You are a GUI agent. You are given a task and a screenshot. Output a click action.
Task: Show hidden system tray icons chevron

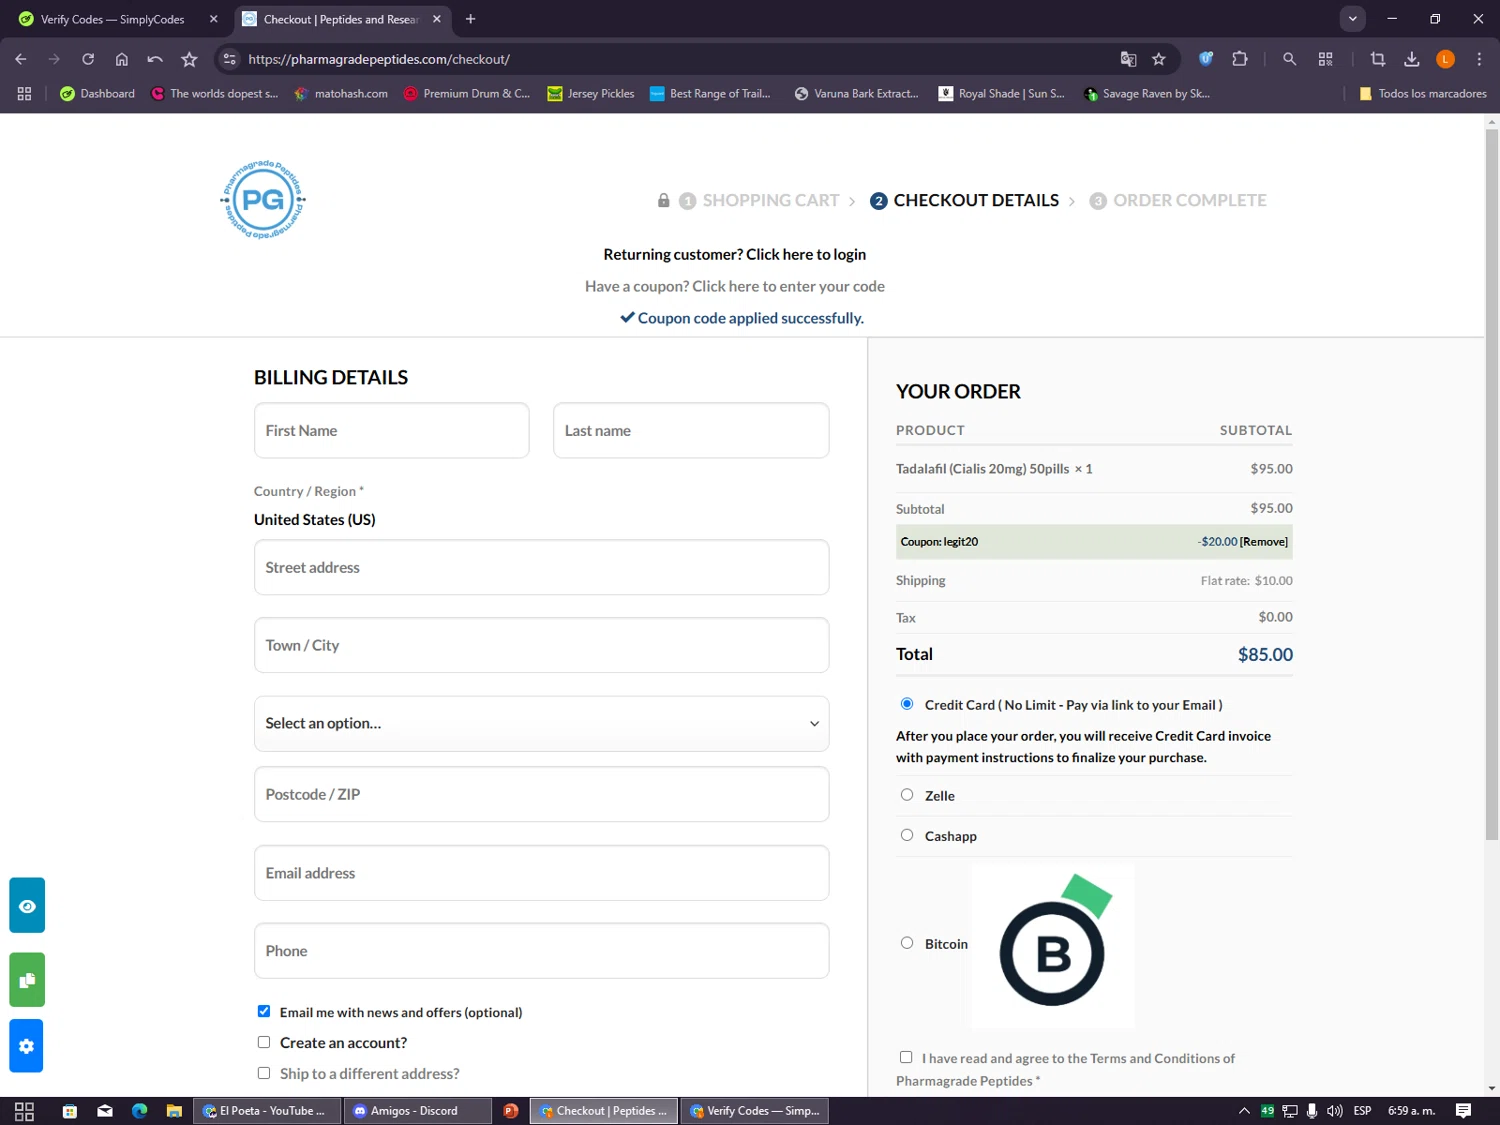click(x=1244, y=1111)
